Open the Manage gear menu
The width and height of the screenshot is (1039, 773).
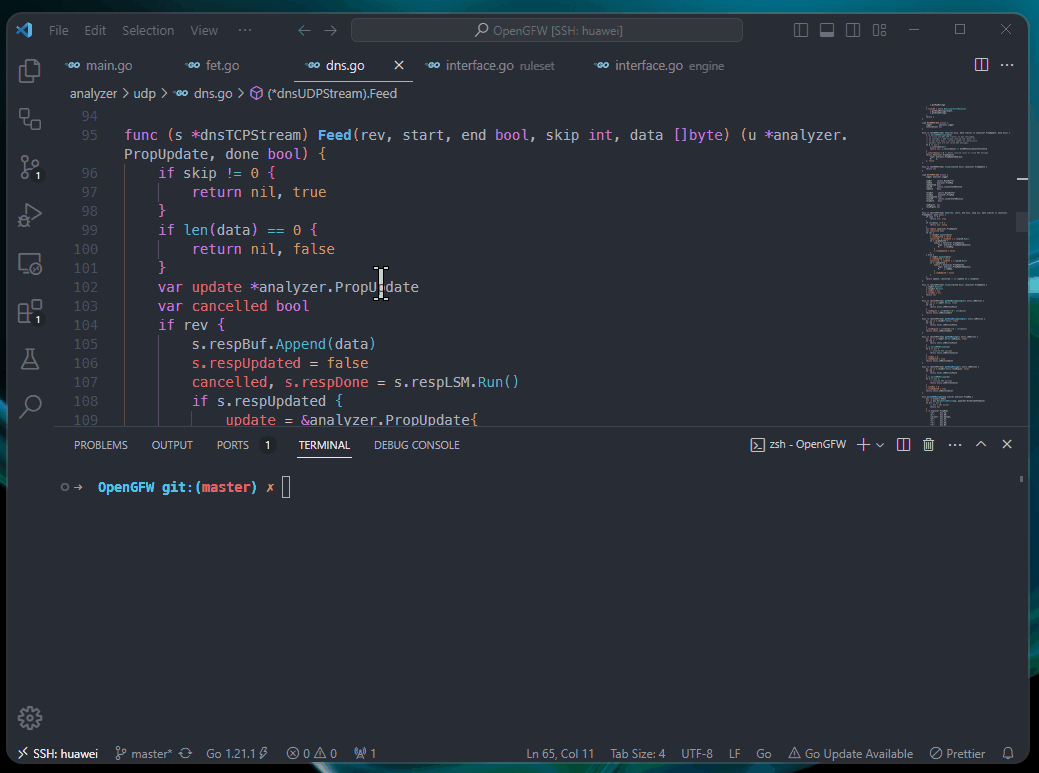click(x=30, y=717)
